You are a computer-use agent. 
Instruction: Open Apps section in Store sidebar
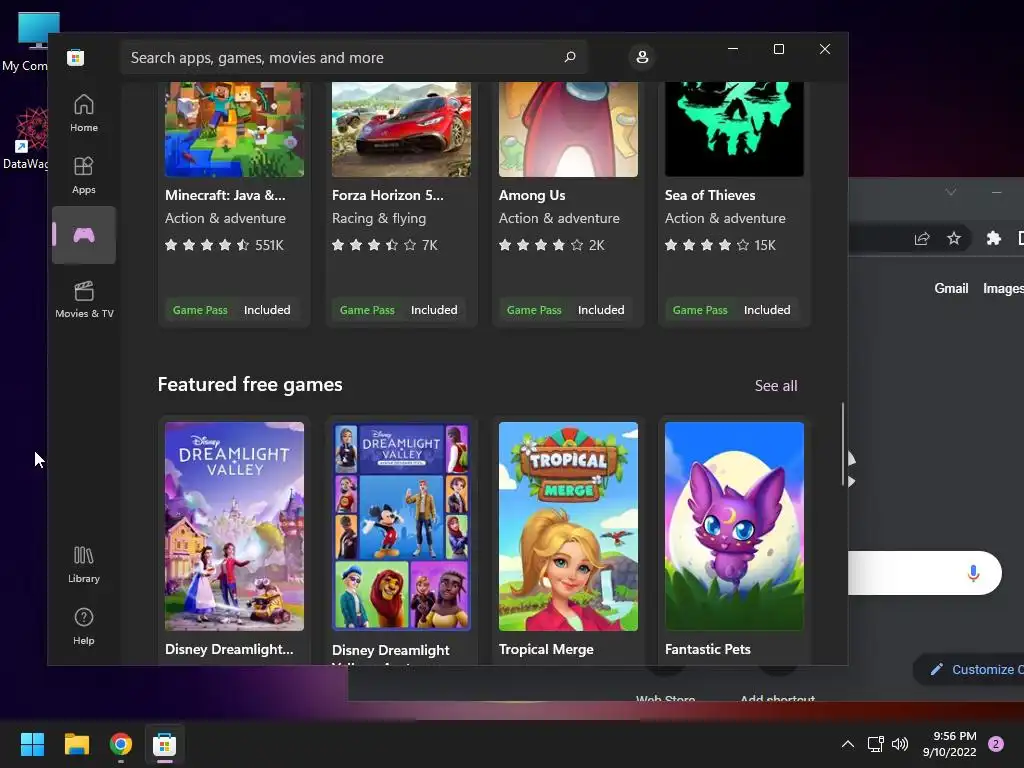point(84,175)
